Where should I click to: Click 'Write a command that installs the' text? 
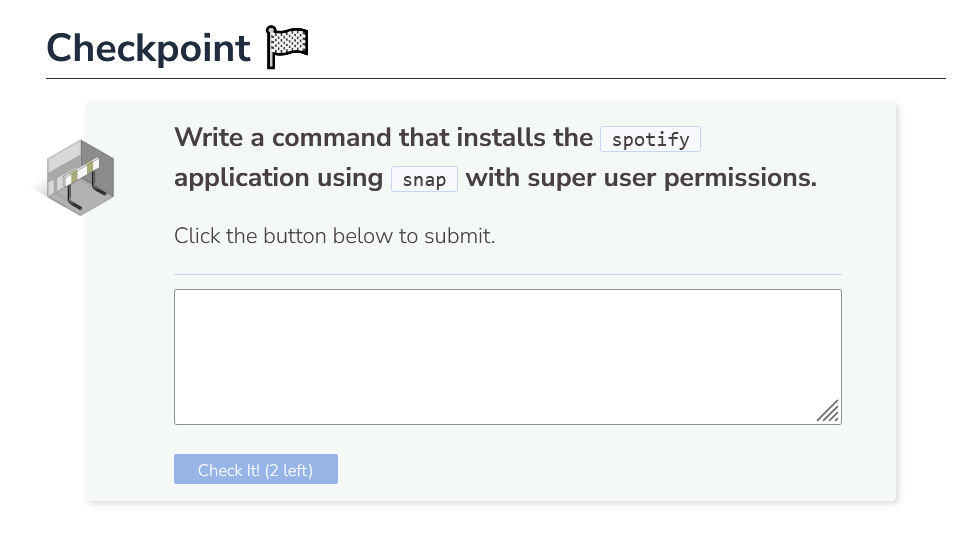point(383,137)
